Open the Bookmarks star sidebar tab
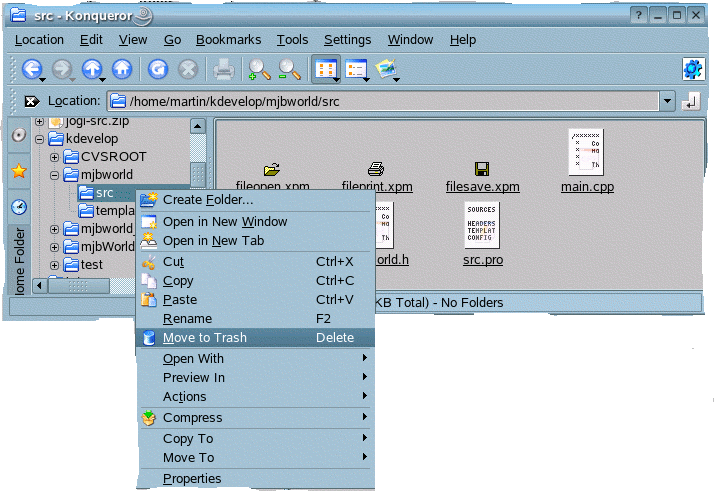This screenshot has height=491, width=714. tap(18, 171)
